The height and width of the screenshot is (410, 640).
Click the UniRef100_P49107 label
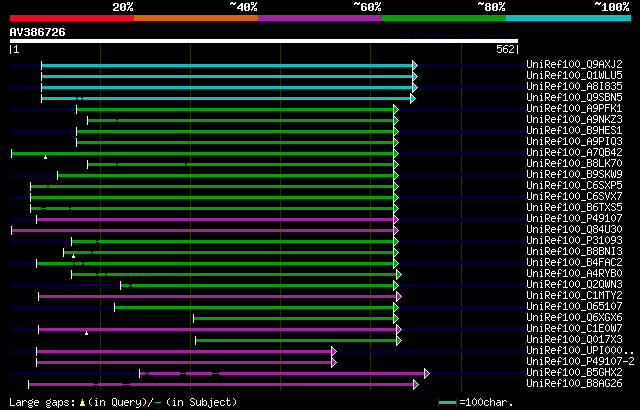point(574,219)
